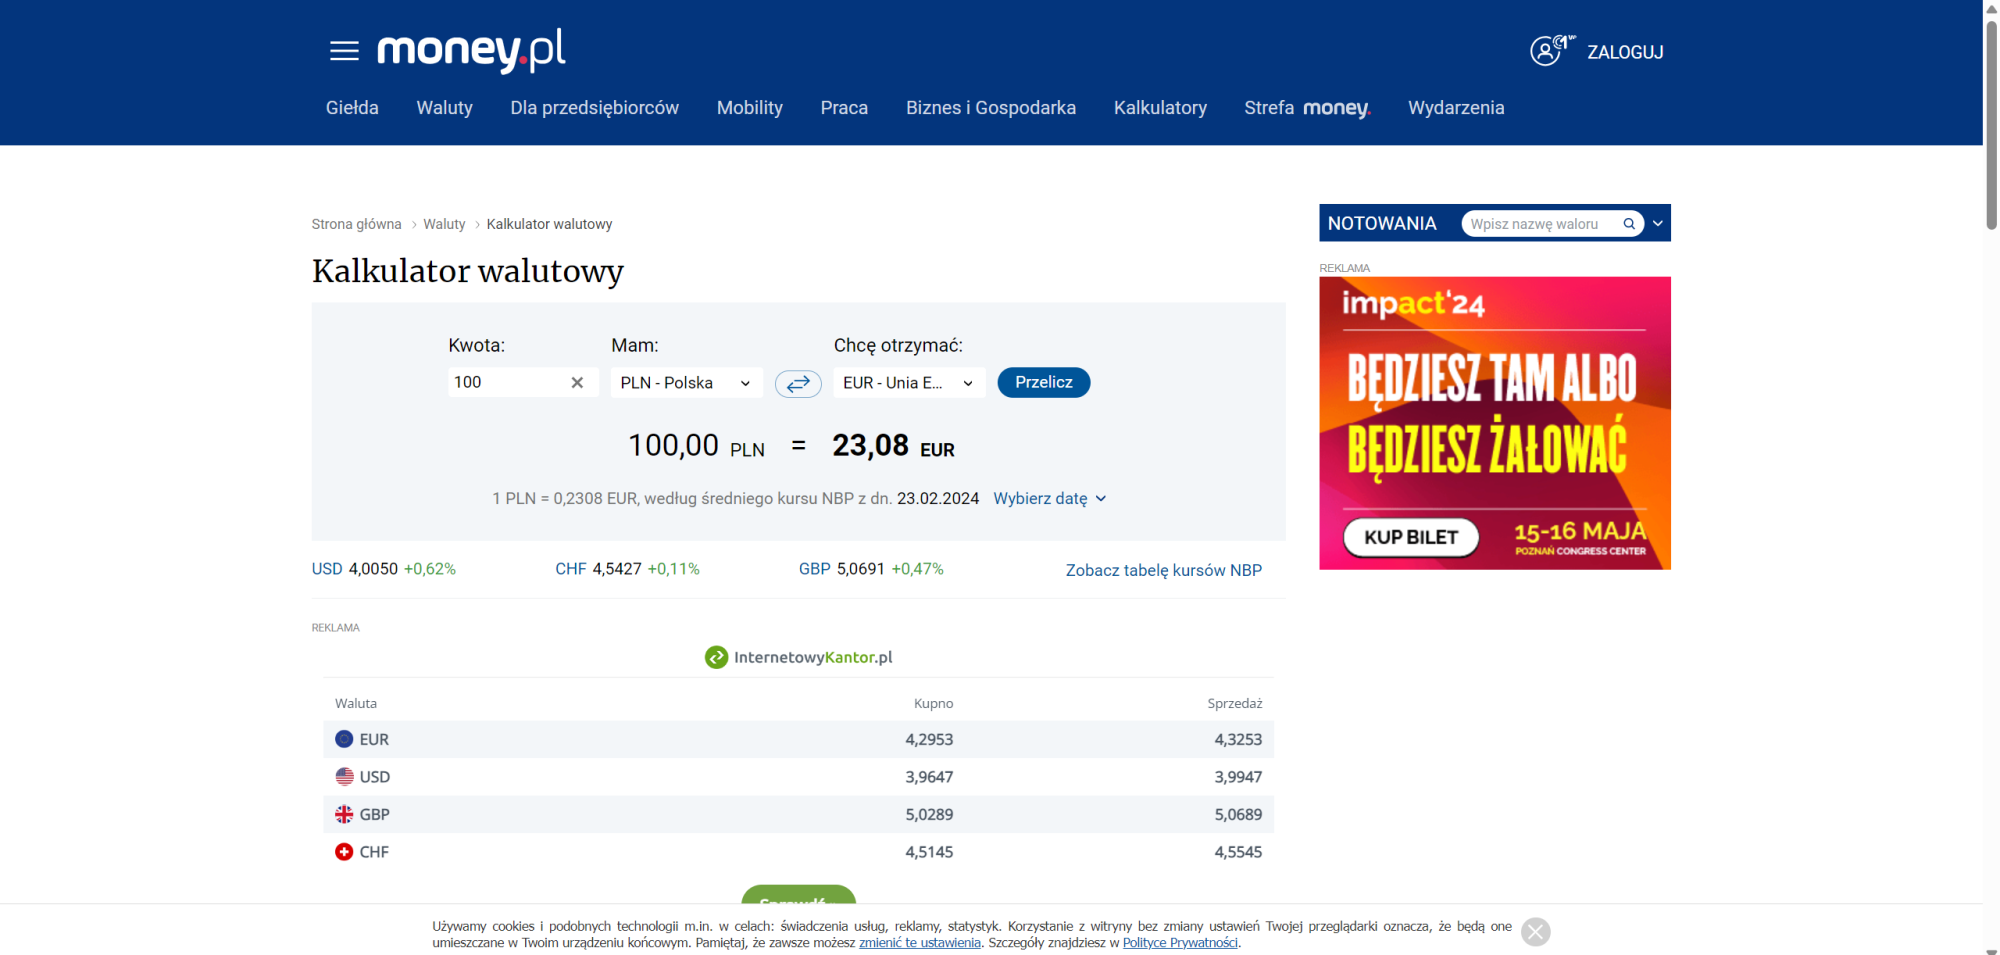Go to the Giełda menu section
This screenshot has height=955, width=2000.
click(352, 108)
